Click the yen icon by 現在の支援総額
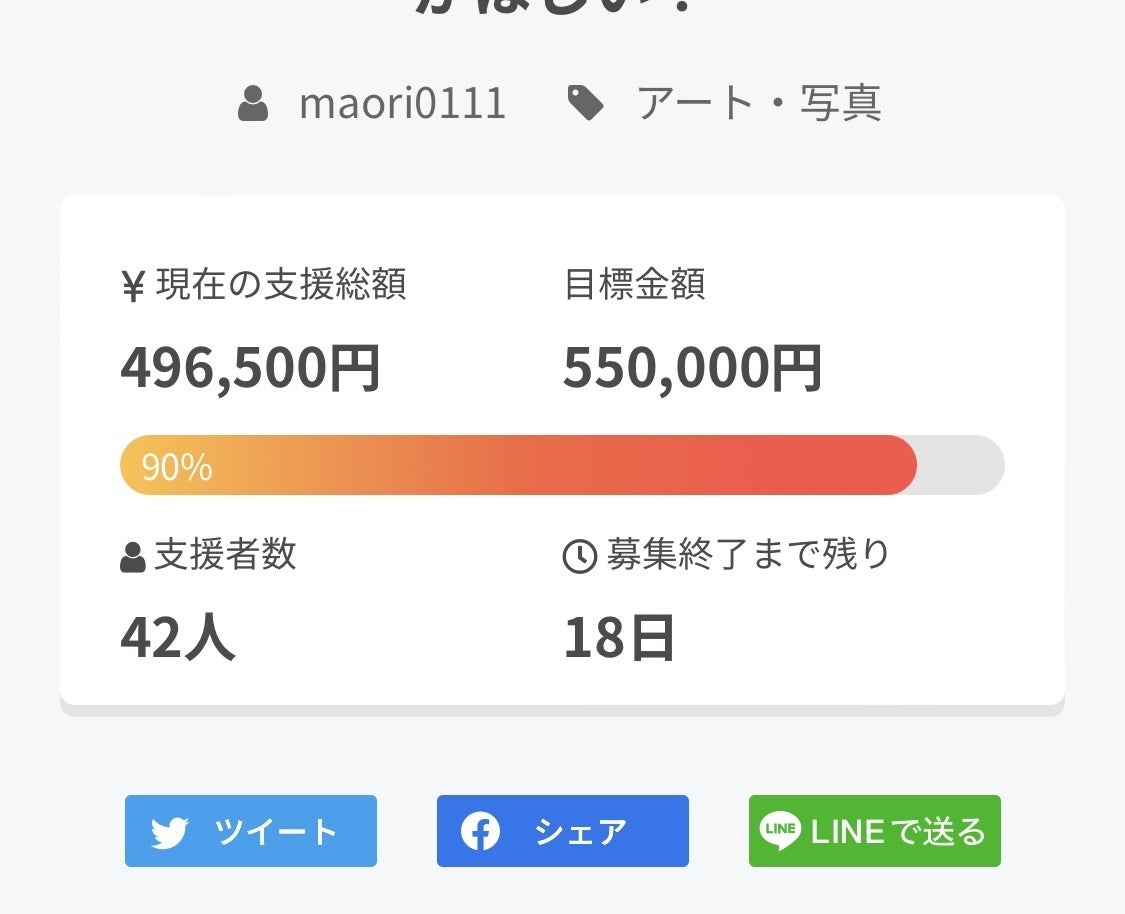Screen dimensions: 1125x914 tap(134, 286)
